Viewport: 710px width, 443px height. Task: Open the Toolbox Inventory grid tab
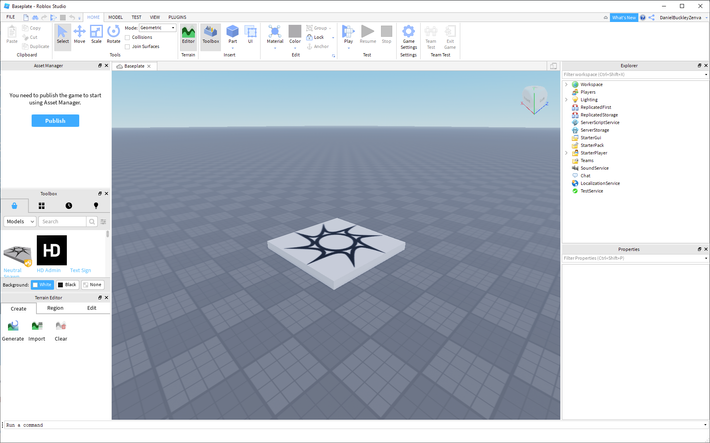41,206
